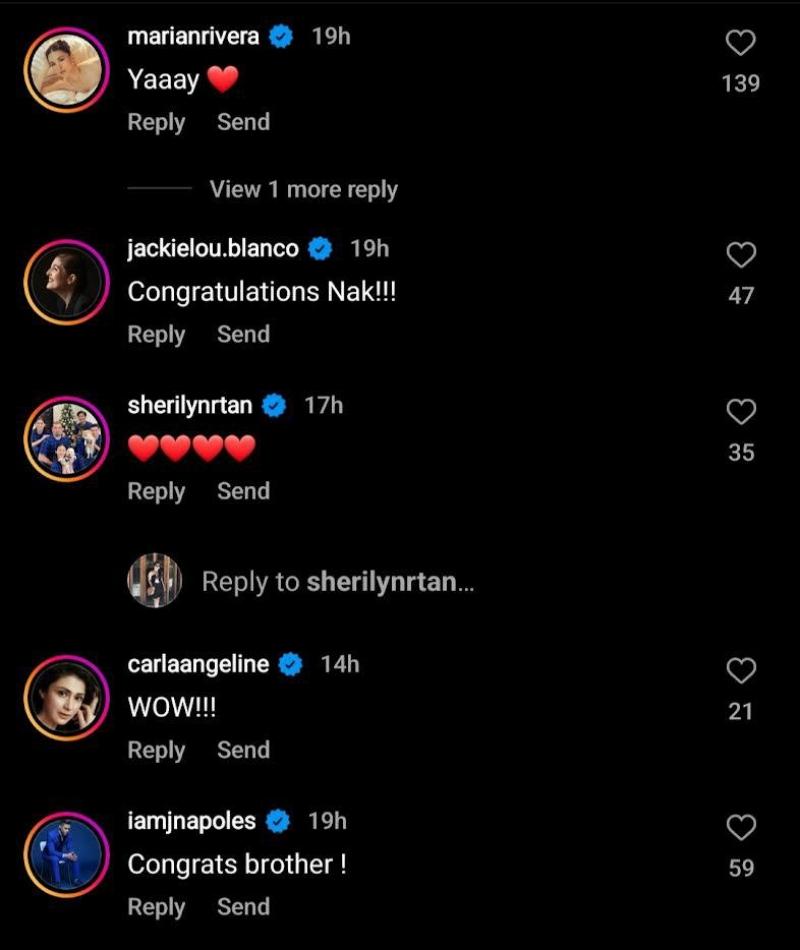
Task: Like marianrivera's "Yaaay" comment
Action: tap(740, 43)
